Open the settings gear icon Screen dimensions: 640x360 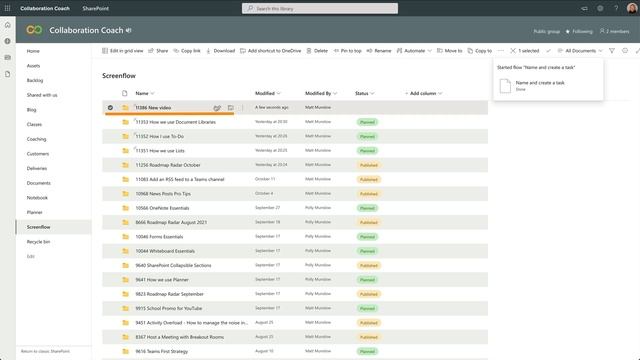pyautogui.click(x=600, y=8)
